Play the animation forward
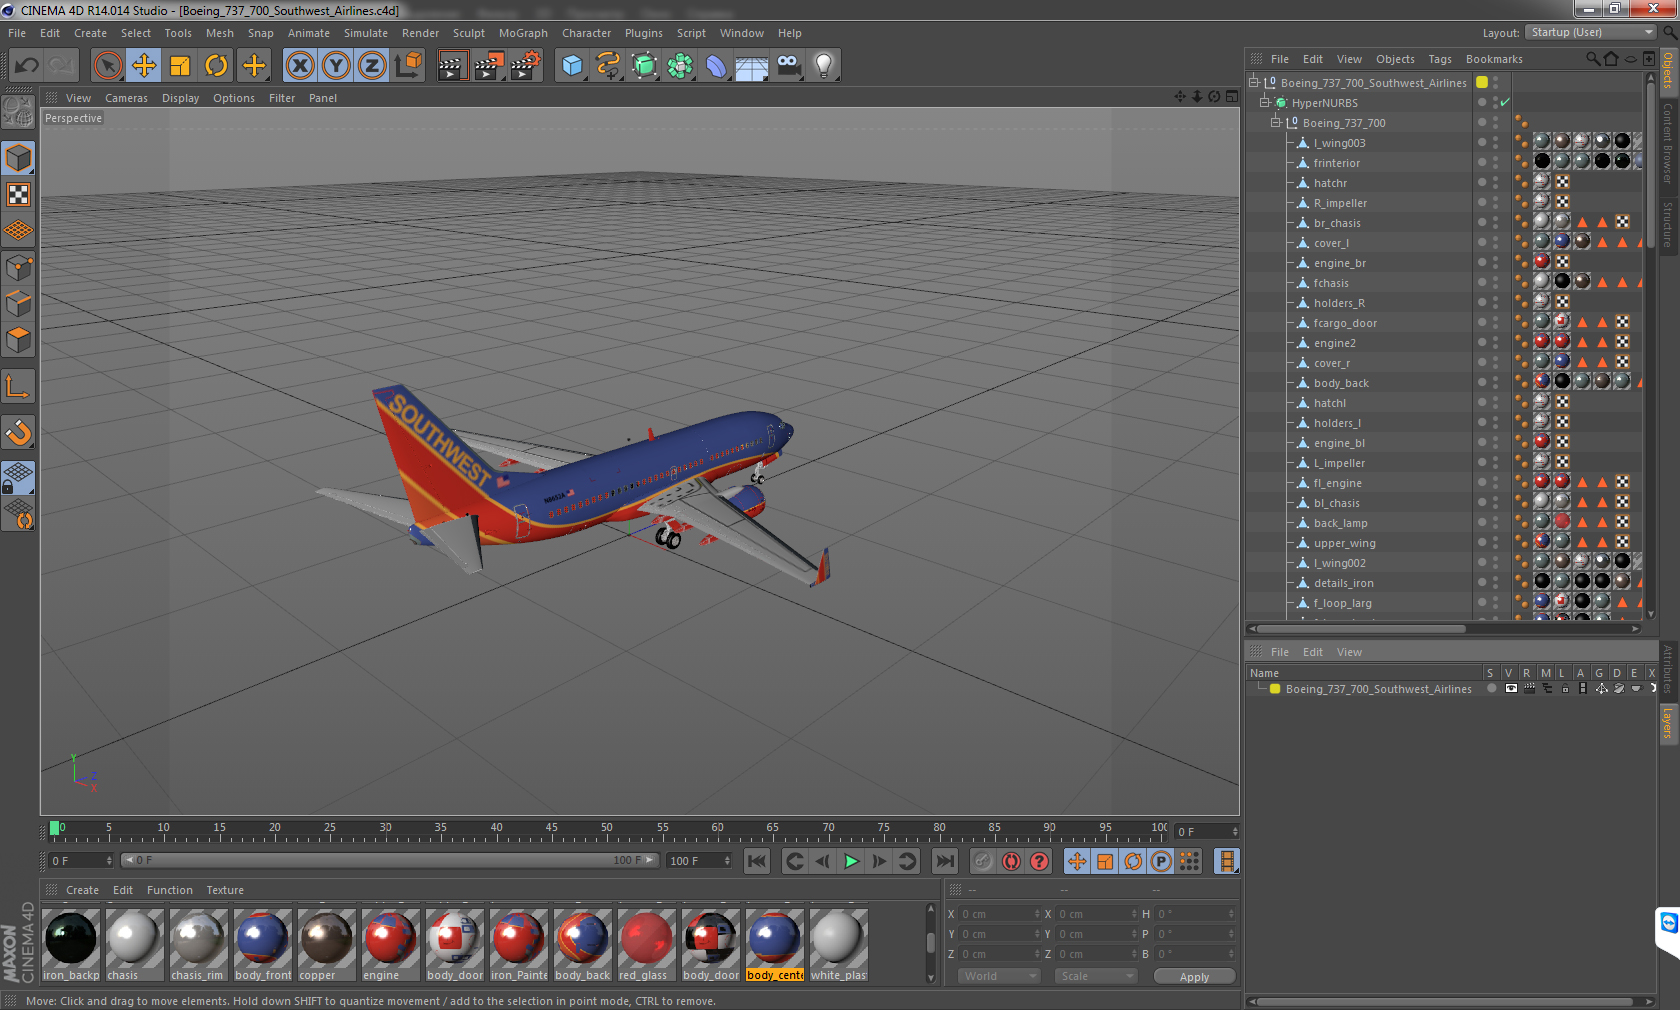The height and width of the screenshot is (1010, 1680). [x=851, y=861]
